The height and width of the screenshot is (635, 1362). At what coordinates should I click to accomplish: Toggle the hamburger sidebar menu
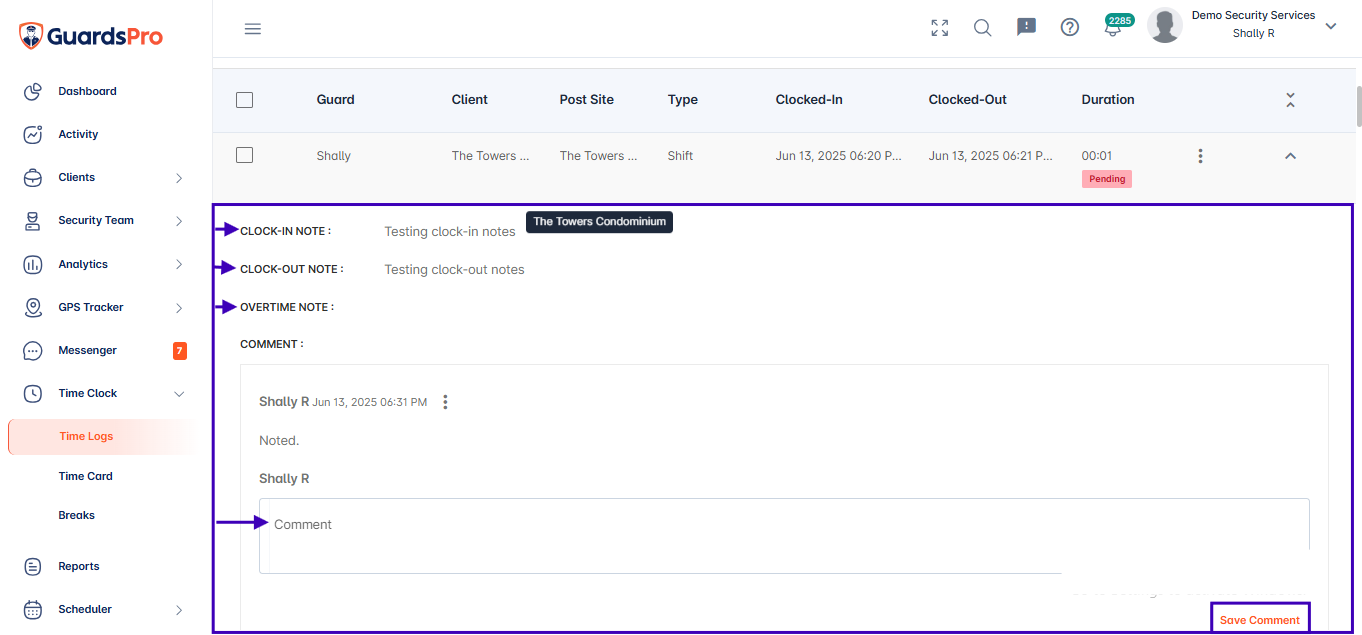253,29
